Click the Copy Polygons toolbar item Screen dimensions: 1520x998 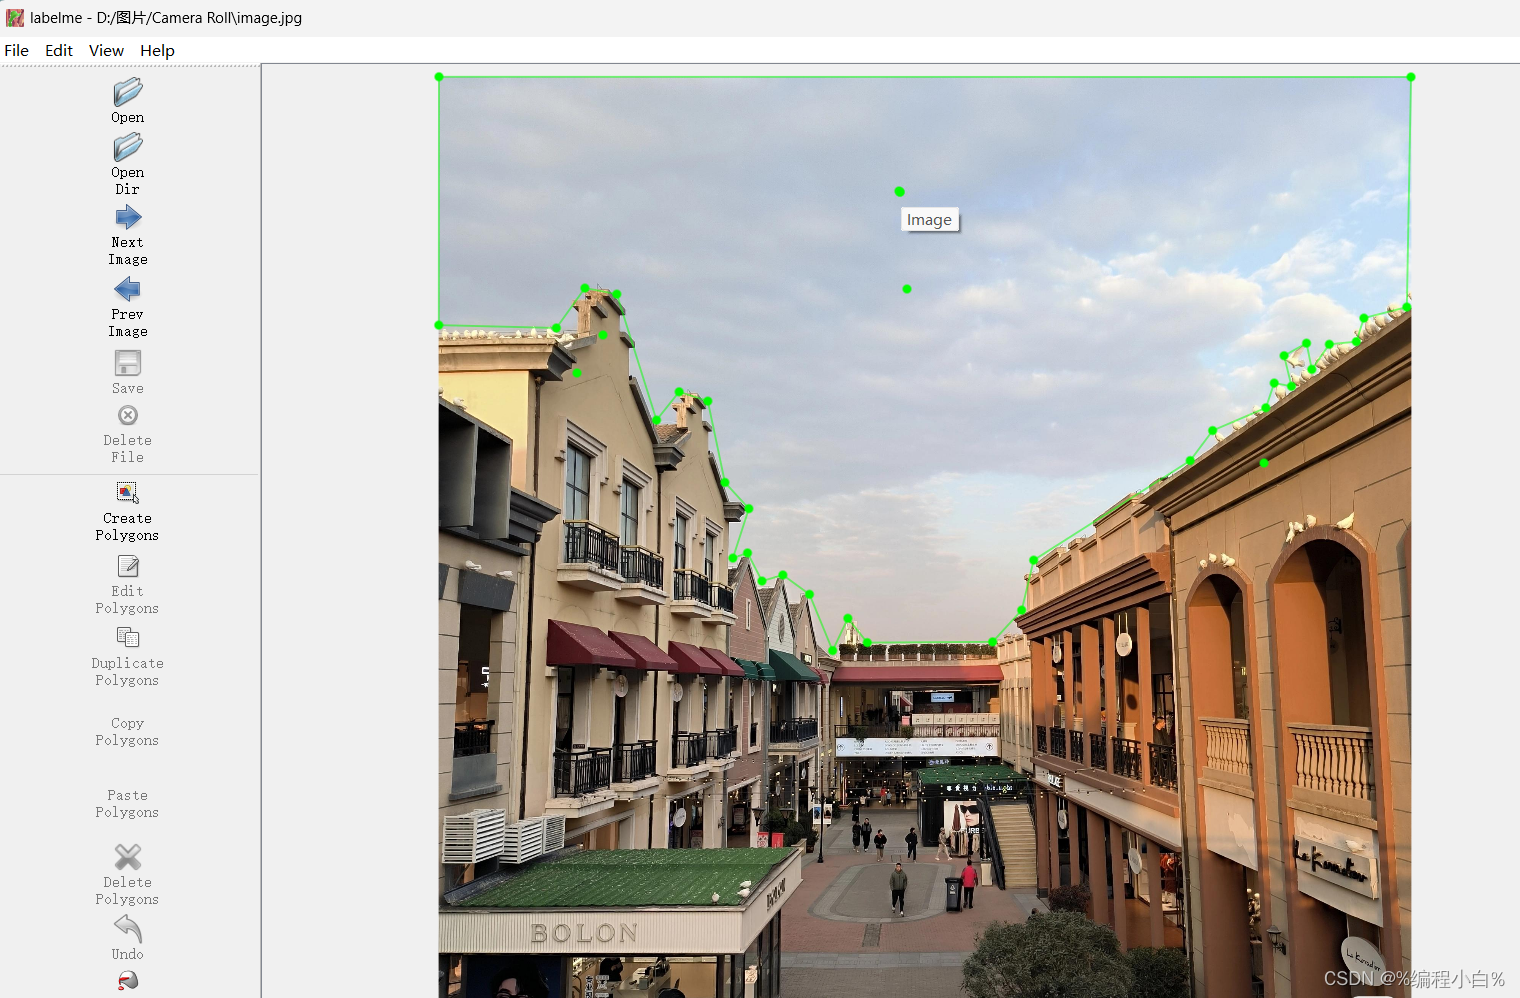coord(127,731)
